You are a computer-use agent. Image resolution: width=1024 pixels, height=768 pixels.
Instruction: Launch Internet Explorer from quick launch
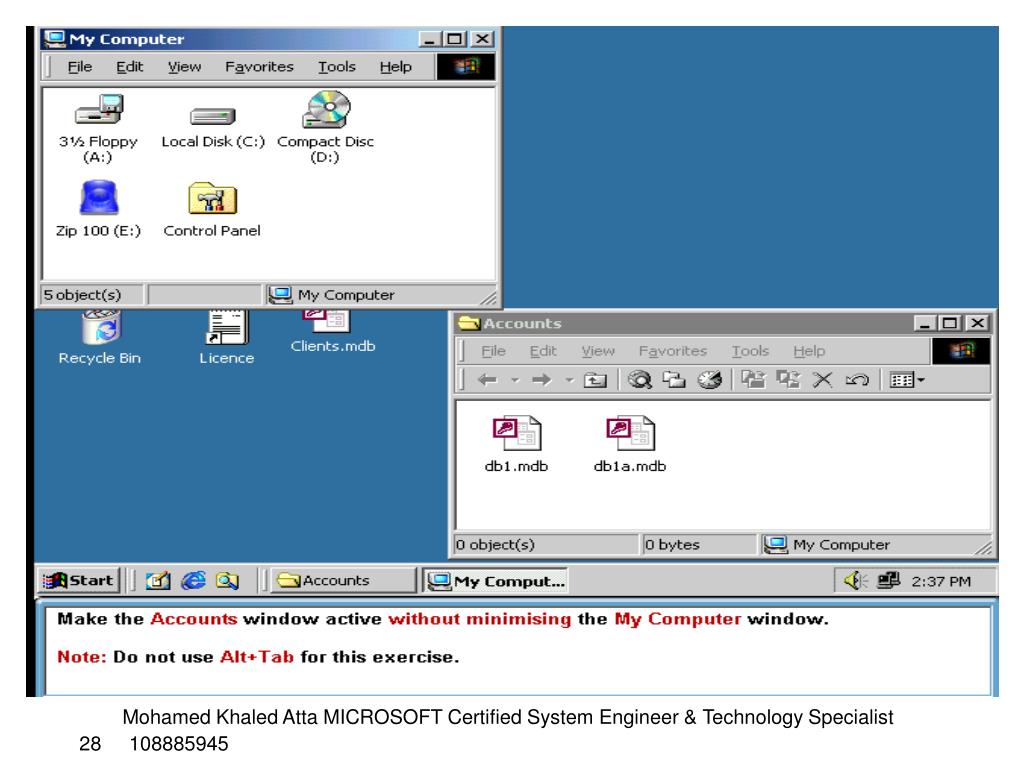193,581
